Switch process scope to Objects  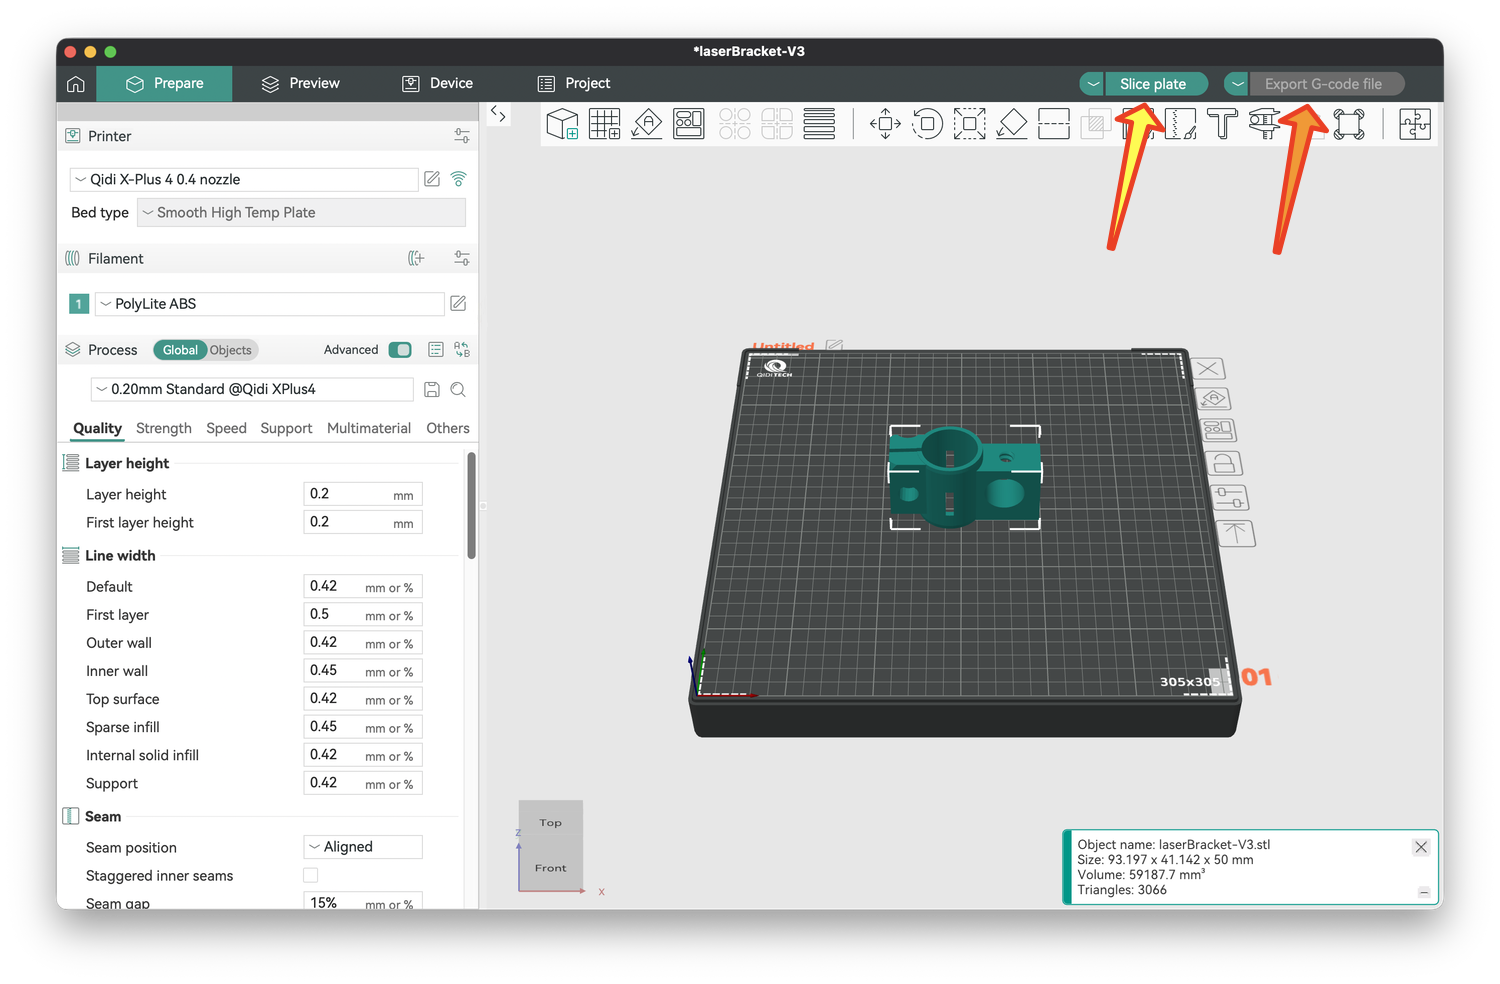tap(231, 350)
